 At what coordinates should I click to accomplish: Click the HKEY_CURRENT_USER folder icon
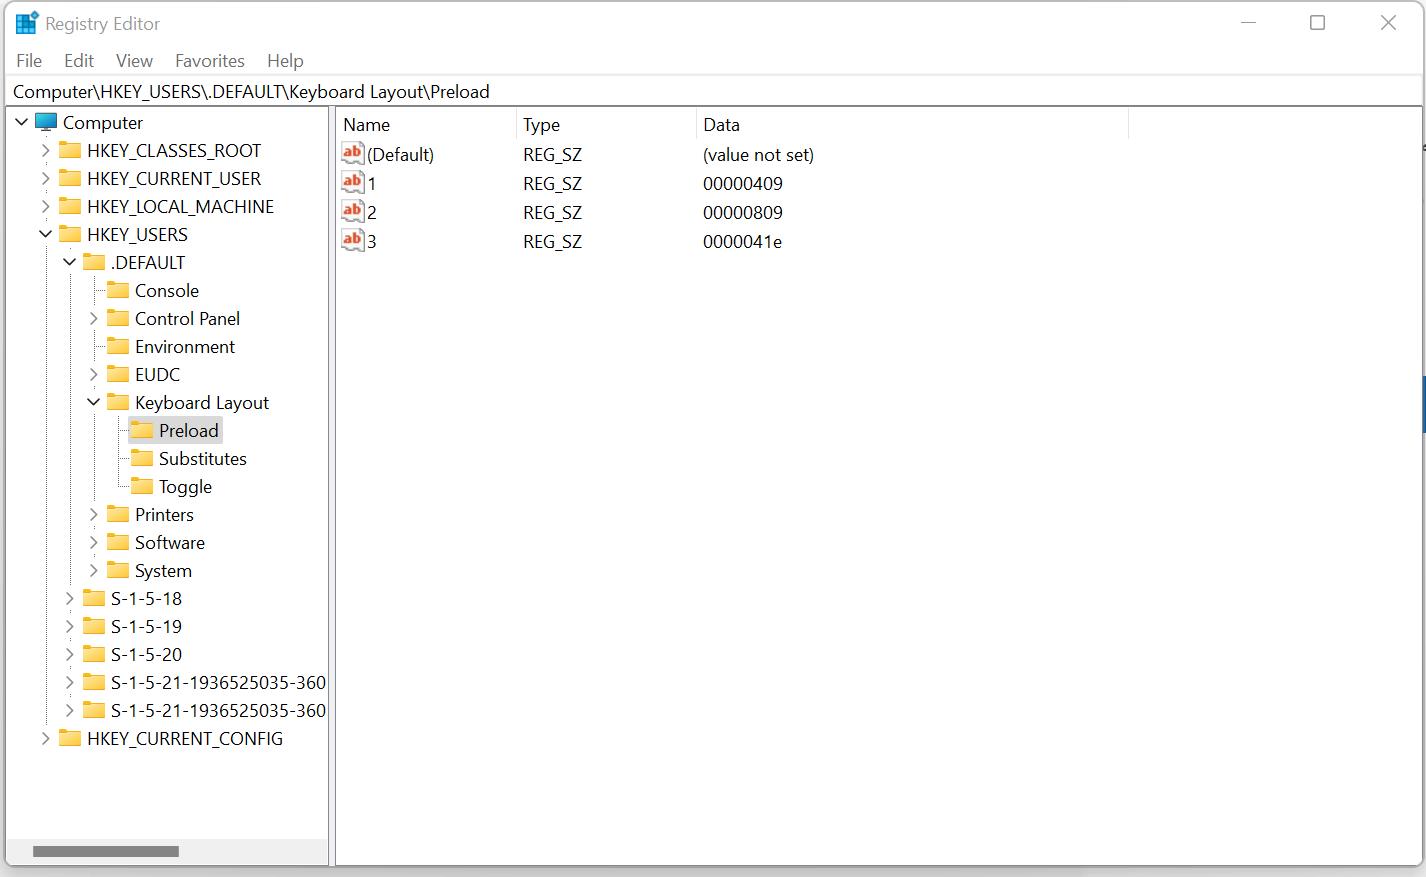[70, 178]
